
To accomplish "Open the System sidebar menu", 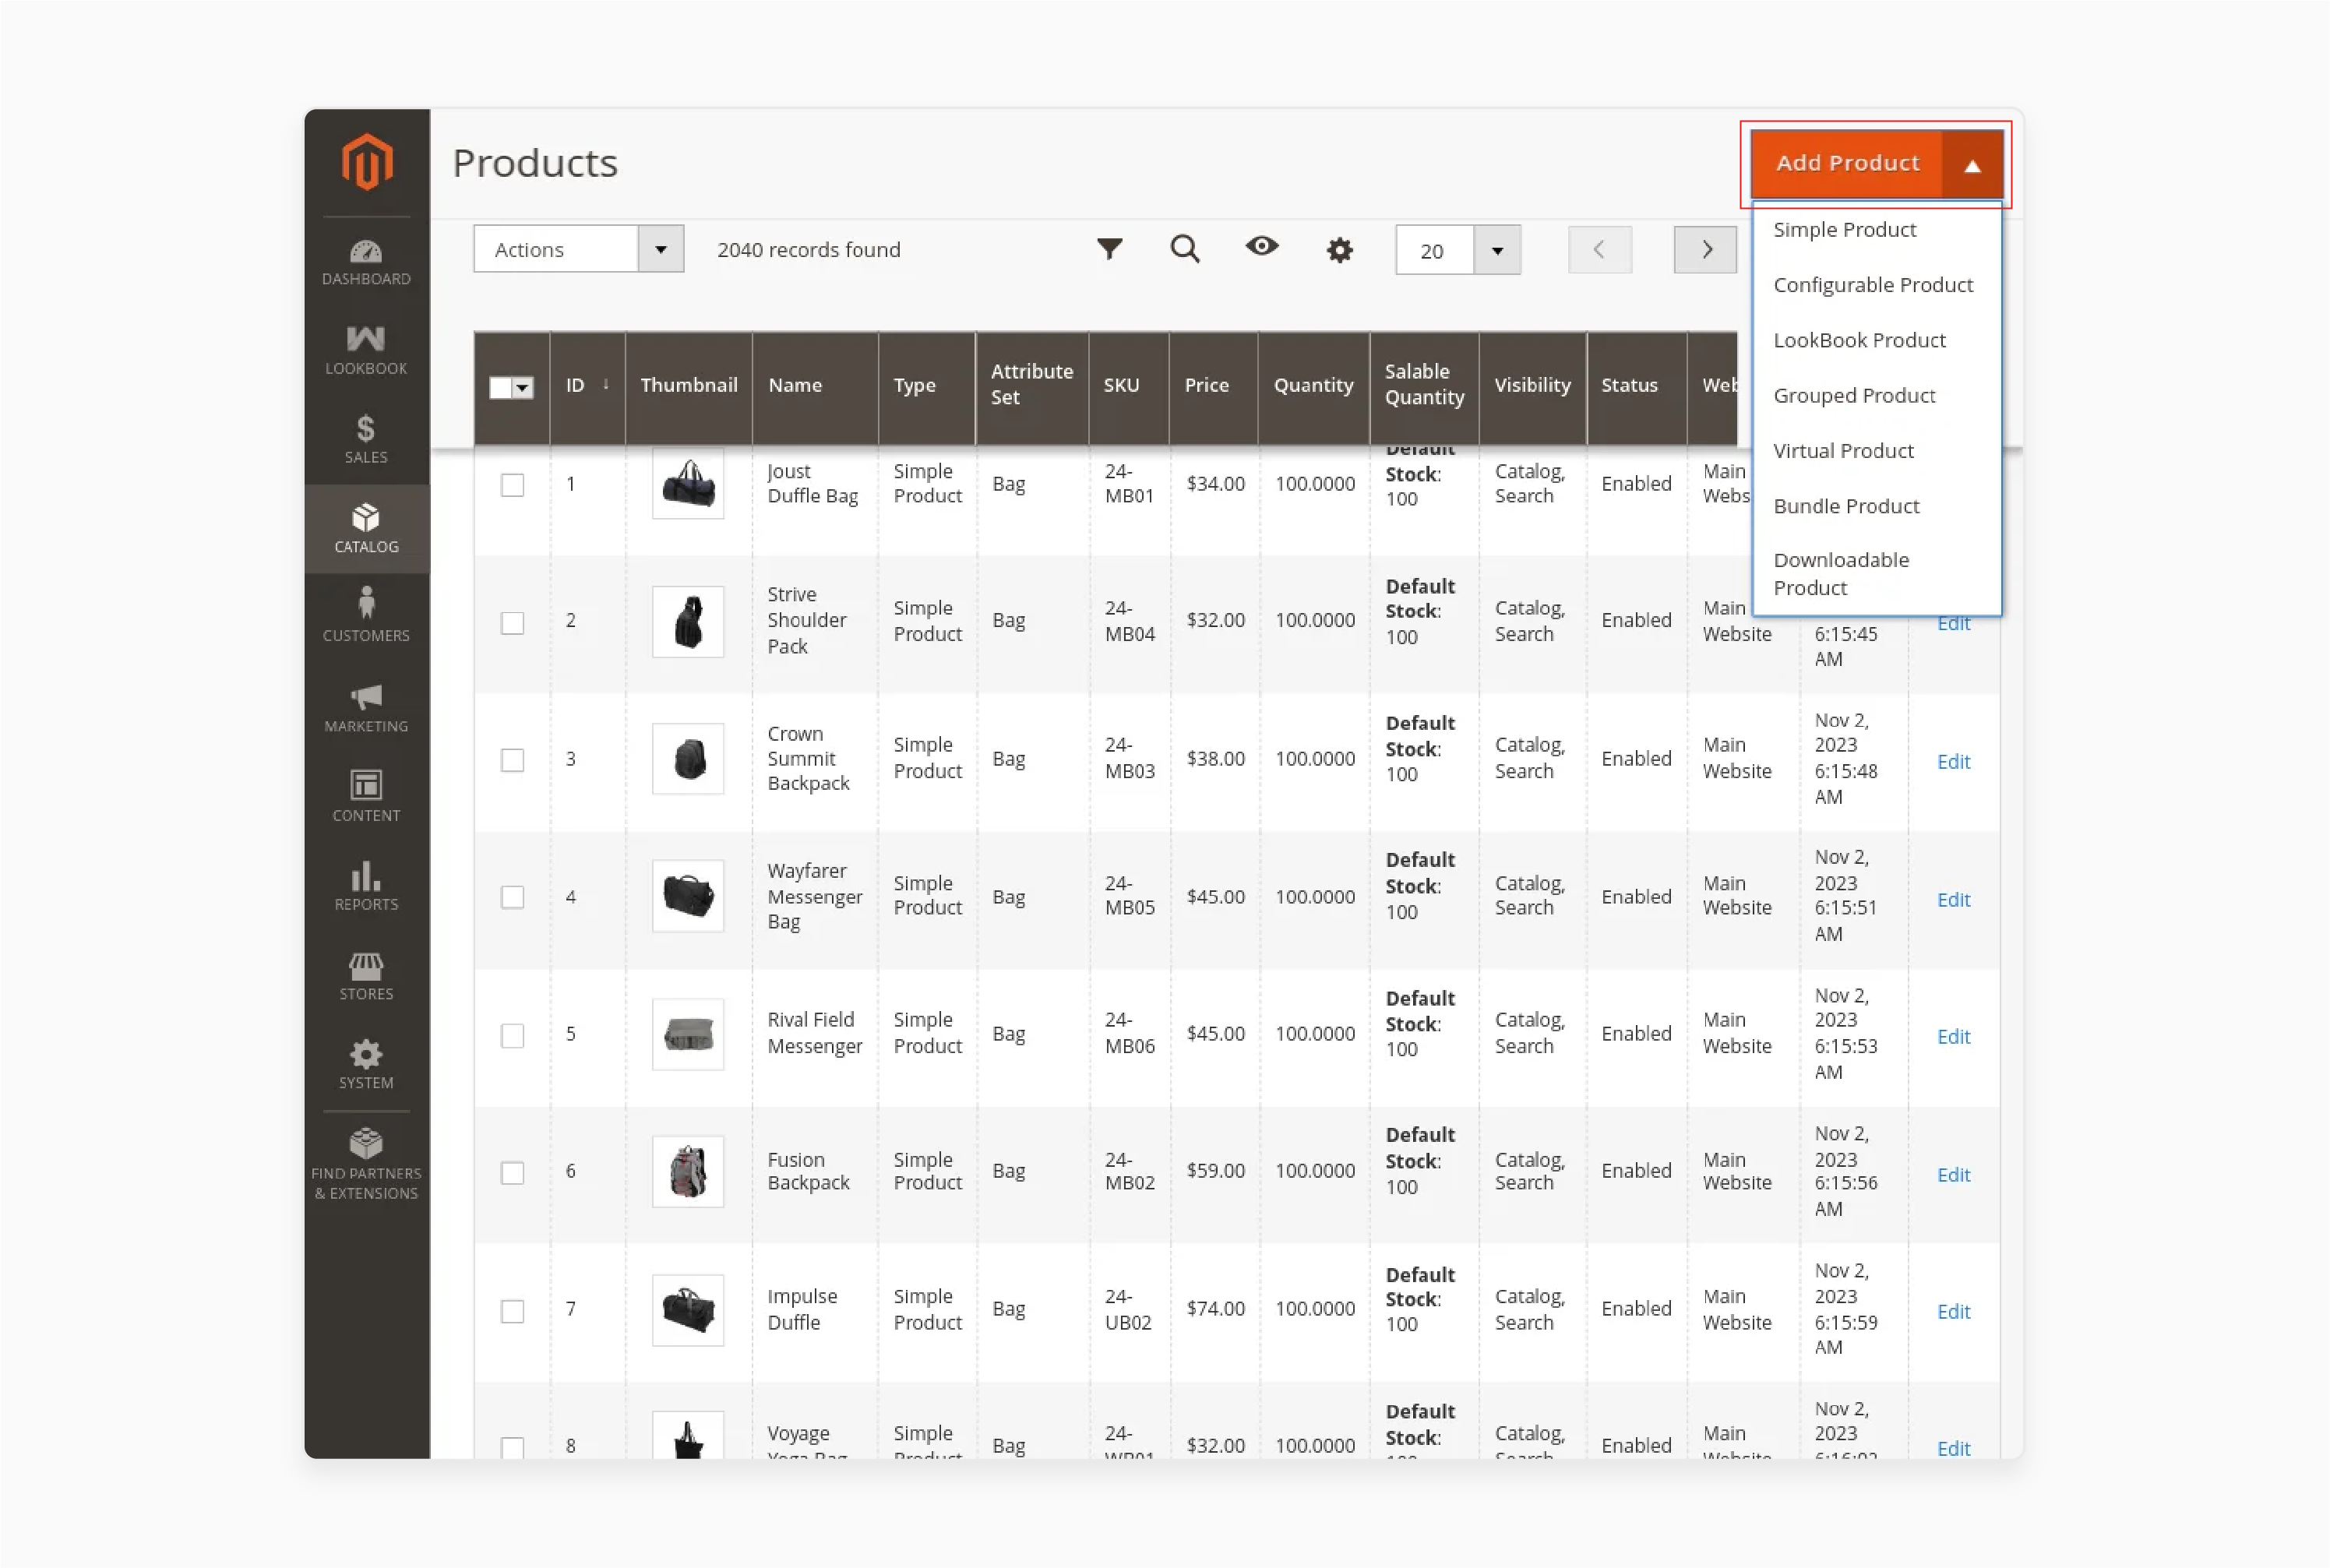I will pyautogui.click(x=366, y=1065).
